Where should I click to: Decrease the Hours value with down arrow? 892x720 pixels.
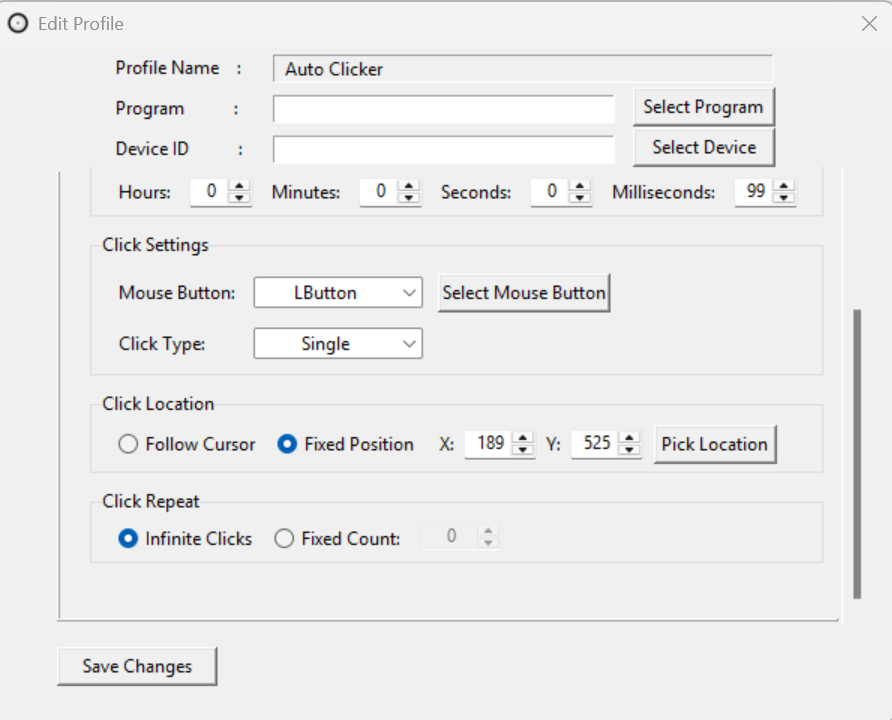click(239, 197)
